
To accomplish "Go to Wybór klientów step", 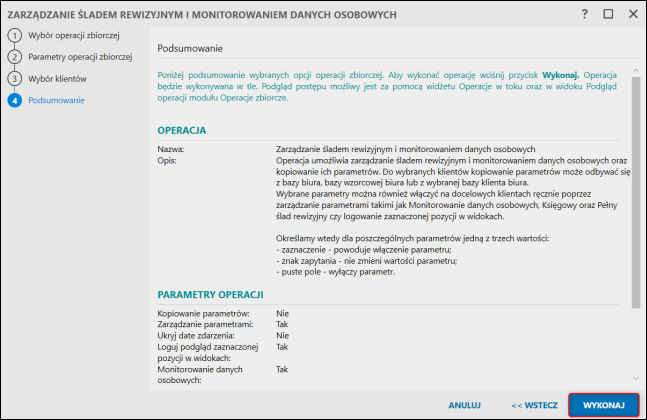I will coord(57,78).
